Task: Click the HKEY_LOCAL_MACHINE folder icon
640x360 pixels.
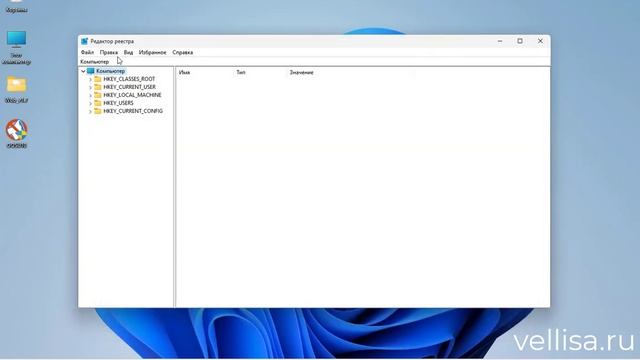Action: click(98, 95)
